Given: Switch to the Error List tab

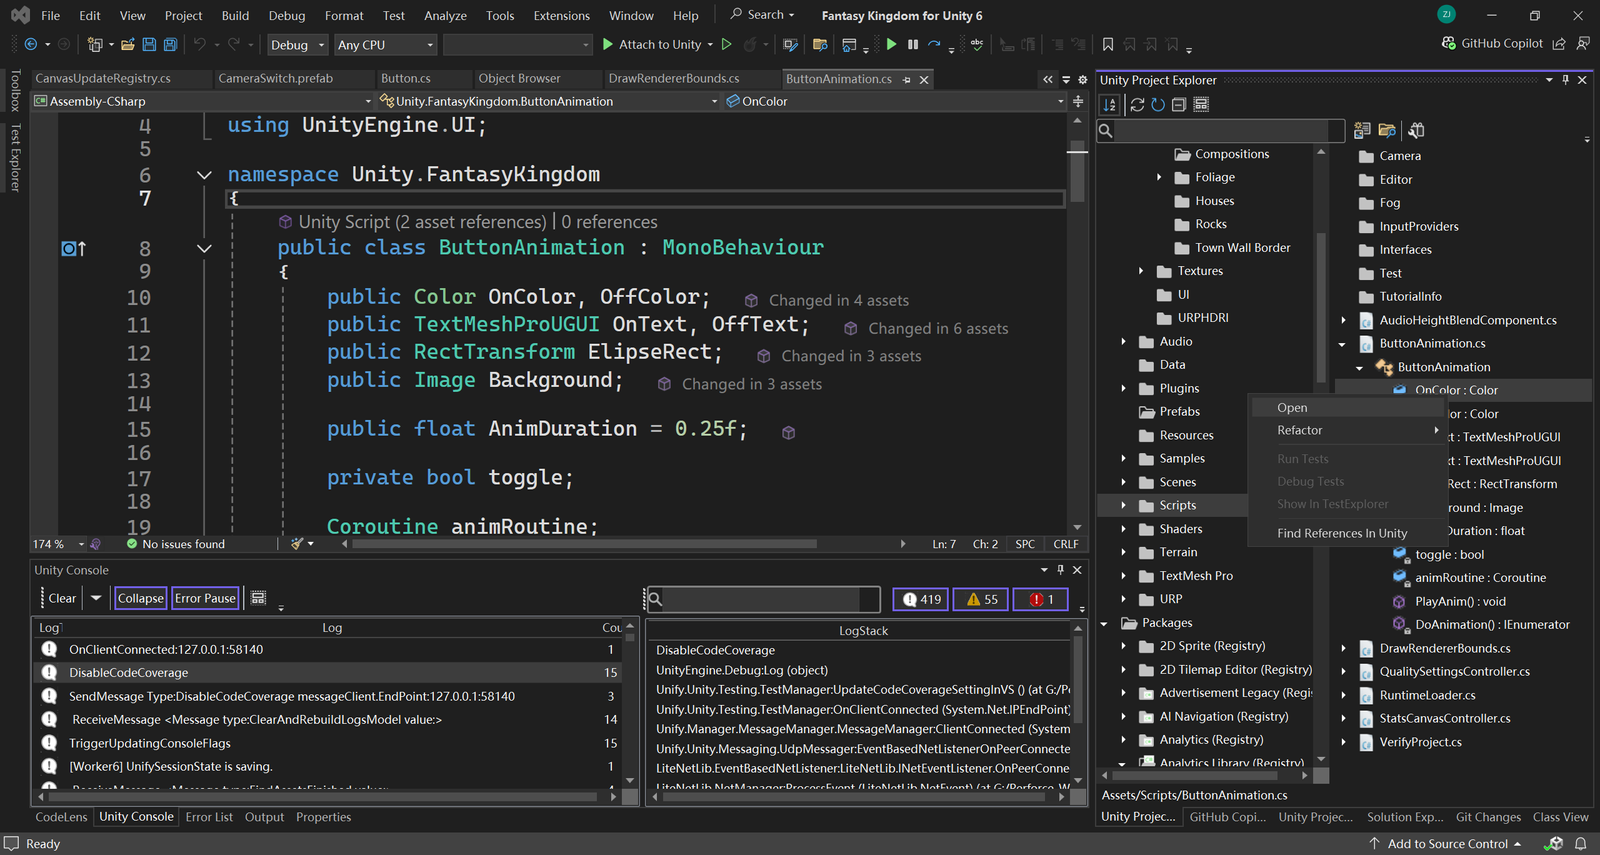Looking at the screenshot, I should click(209, 817).
